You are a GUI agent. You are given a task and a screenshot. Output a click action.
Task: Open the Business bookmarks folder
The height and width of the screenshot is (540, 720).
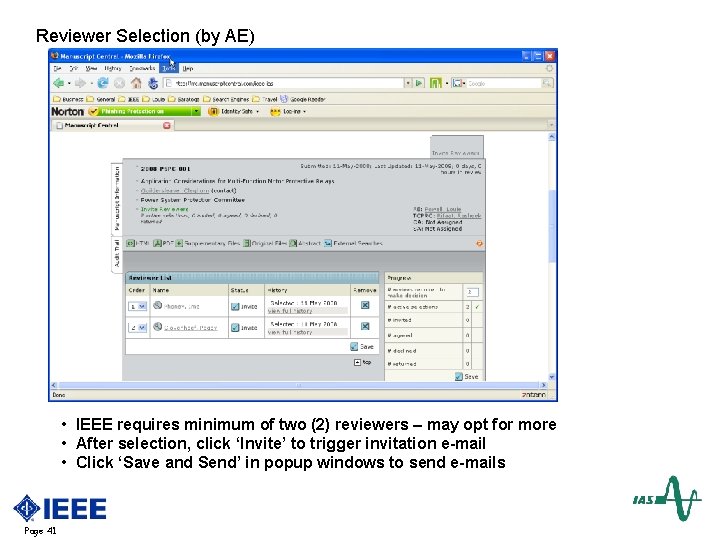click(x=68, y=99)
